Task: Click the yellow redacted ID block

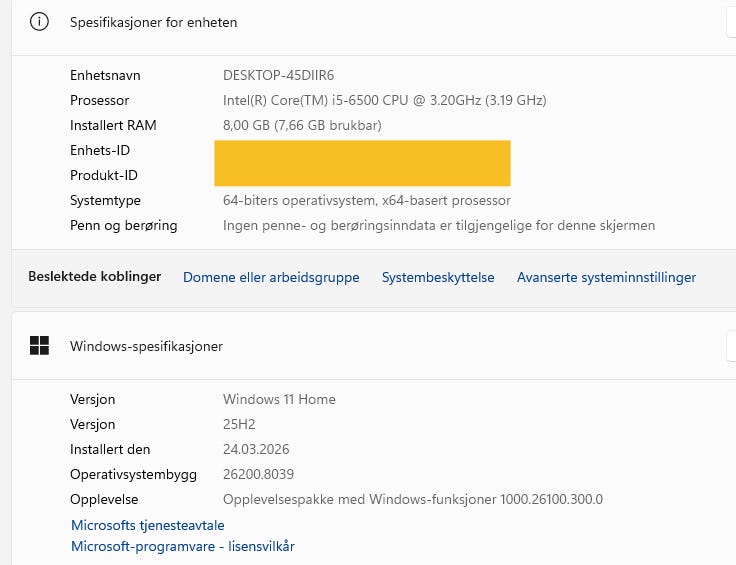Action: [x=362, y=163]
